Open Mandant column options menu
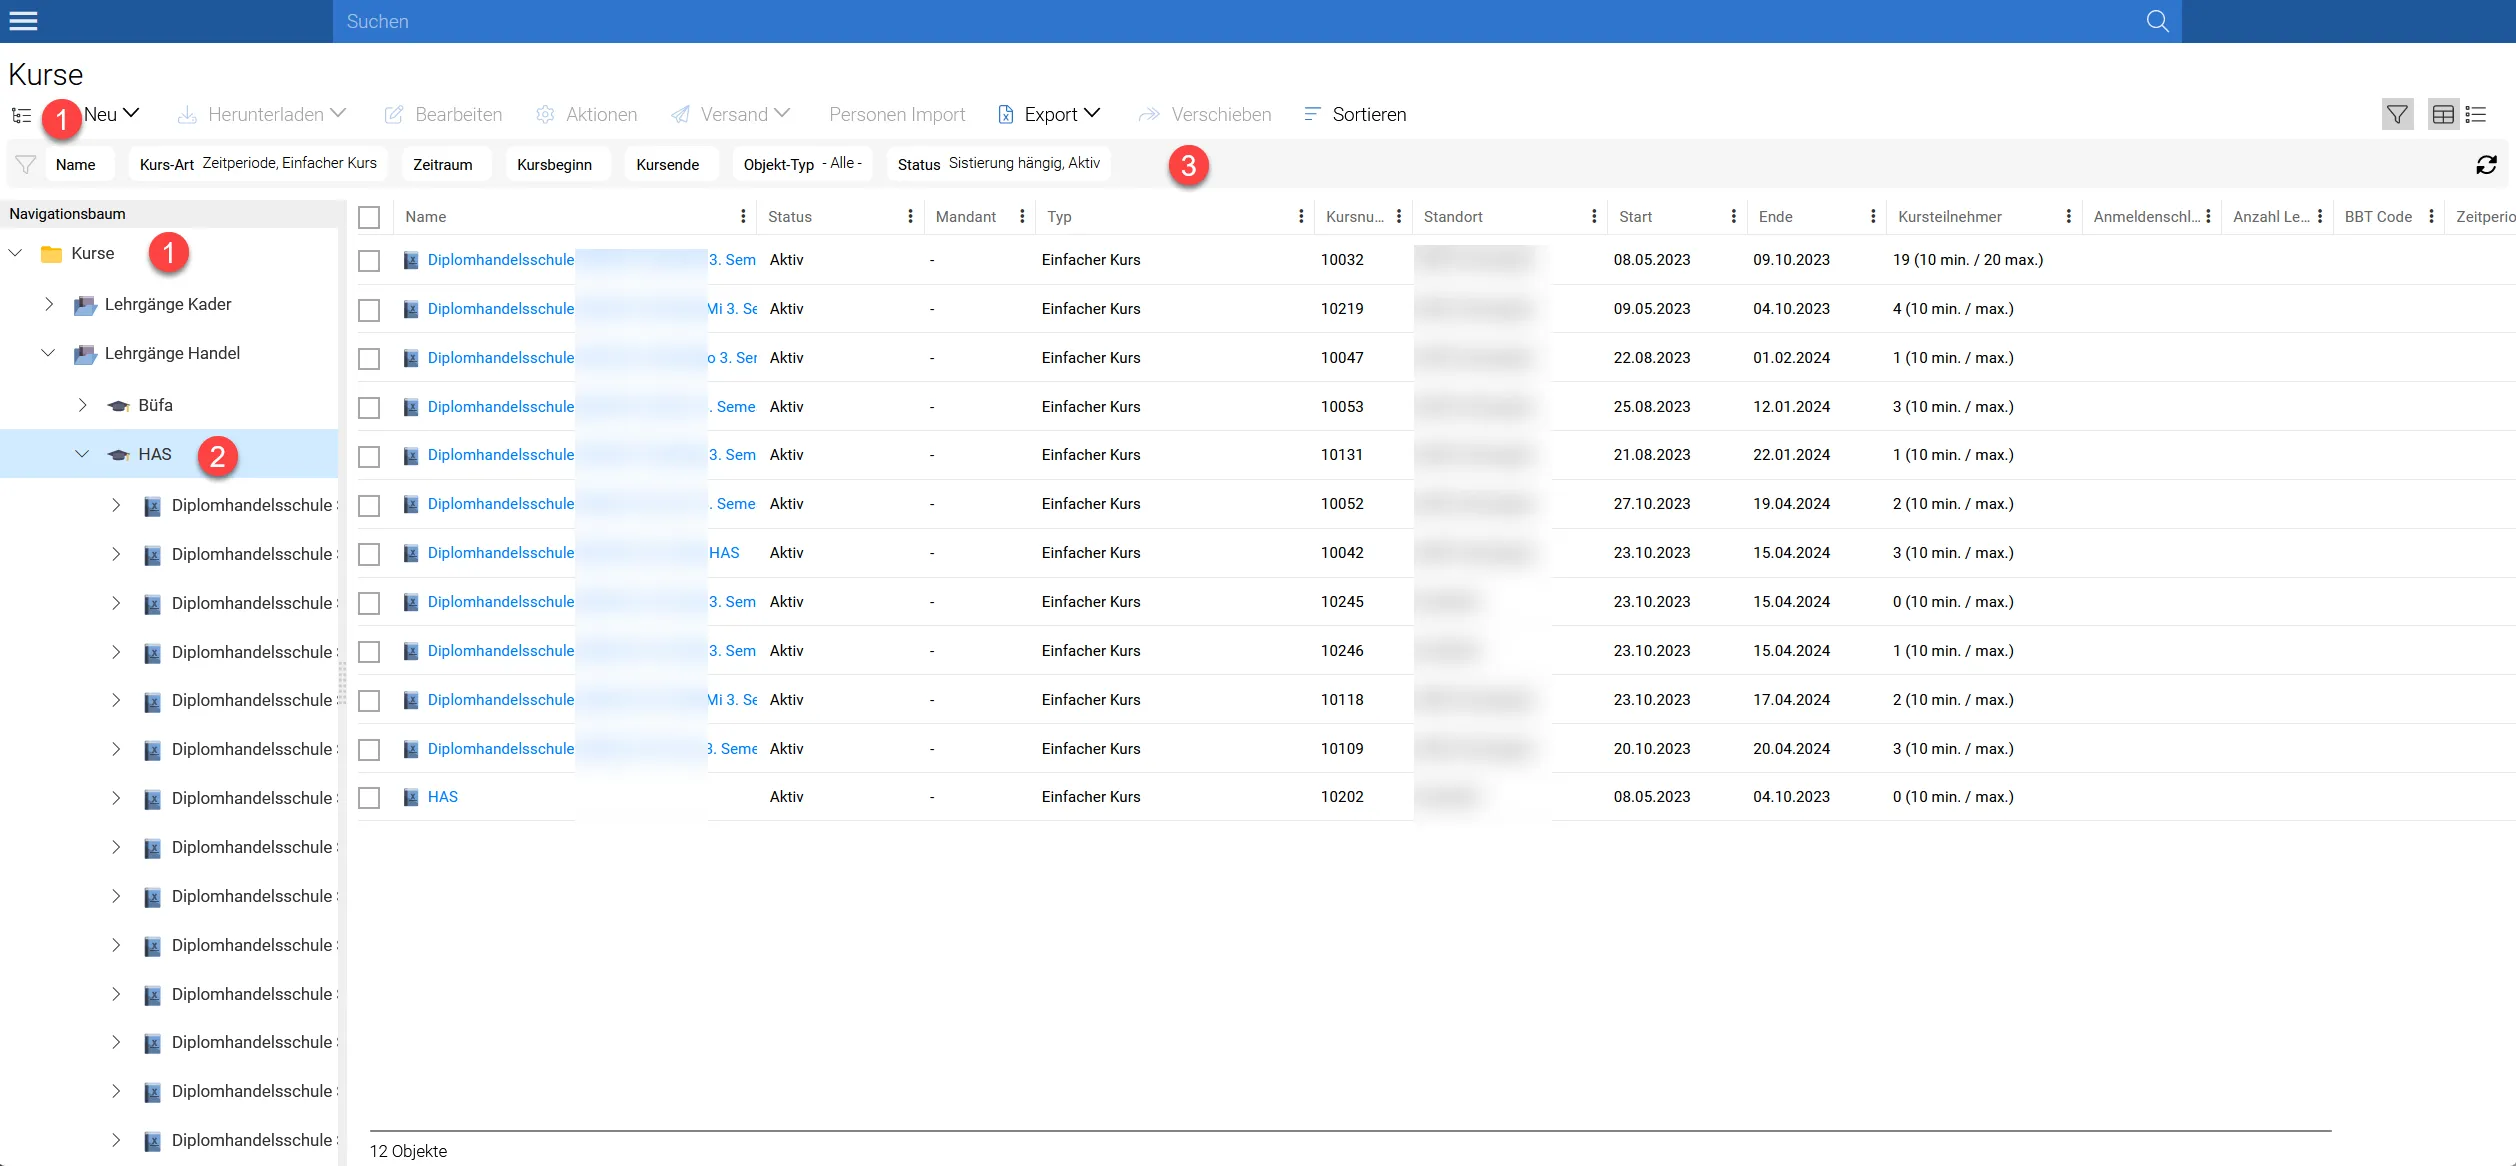The height and width of the screenshot is (1166, 2516). [x=1022, y=217]
